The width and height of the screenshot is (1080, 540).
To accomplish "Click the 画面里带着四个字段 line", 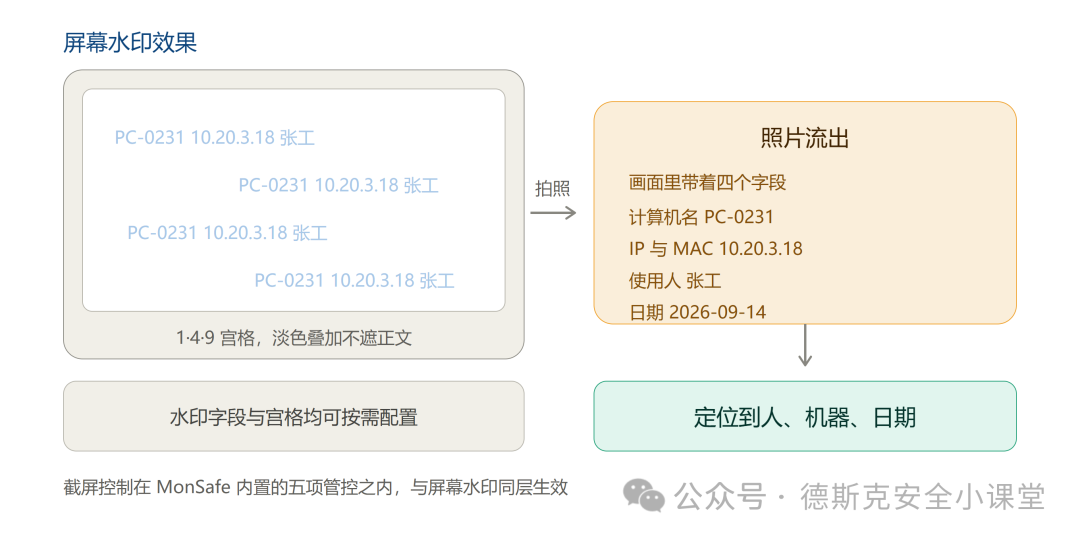I will (x=707, y=183).
